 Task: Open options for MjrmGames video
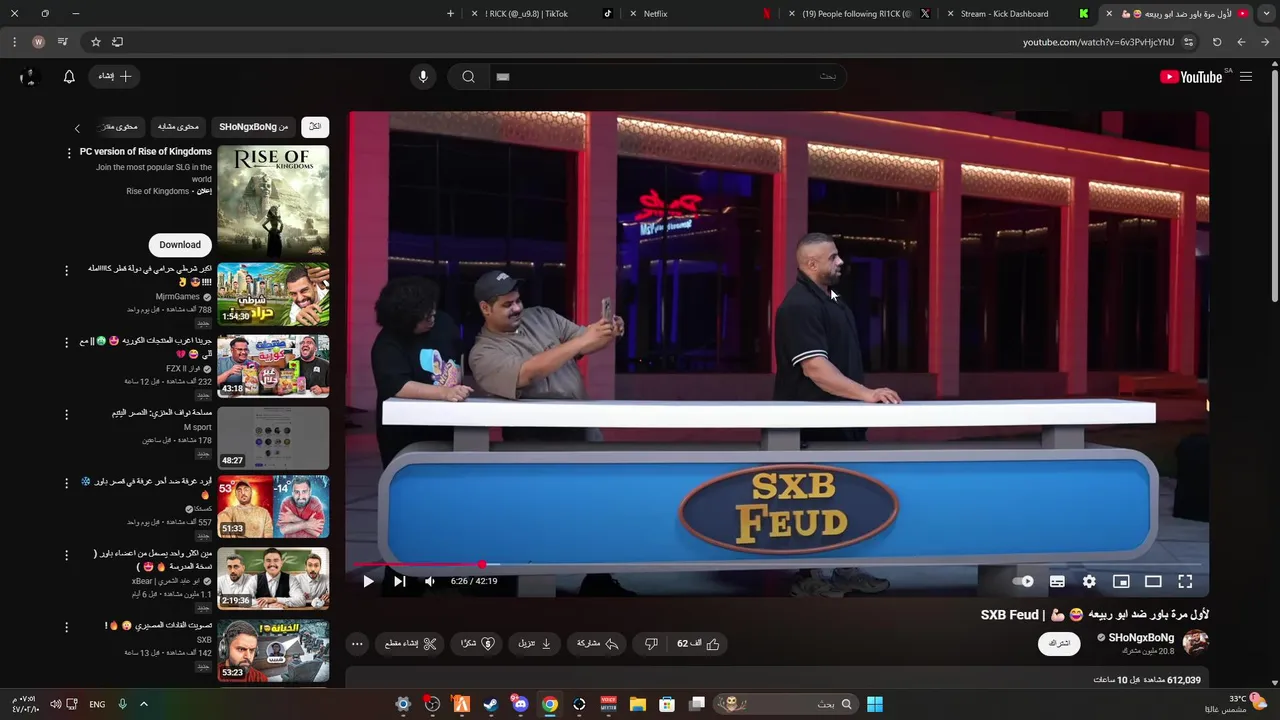pyautogui.click(x=67, y=271)
